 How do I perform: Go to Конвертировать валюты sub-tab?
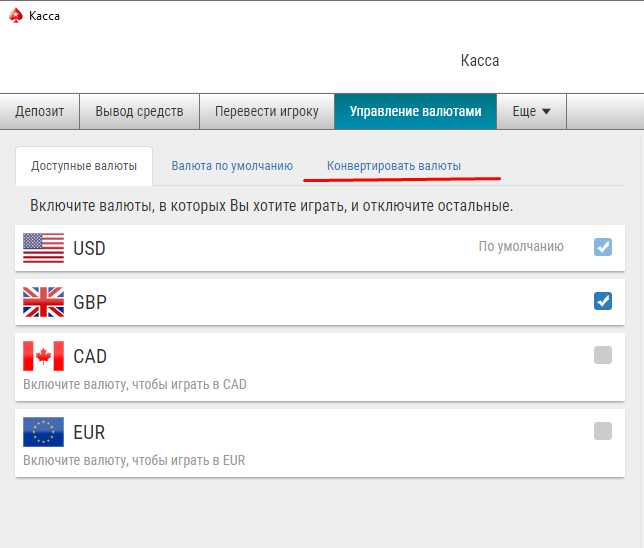394,166
